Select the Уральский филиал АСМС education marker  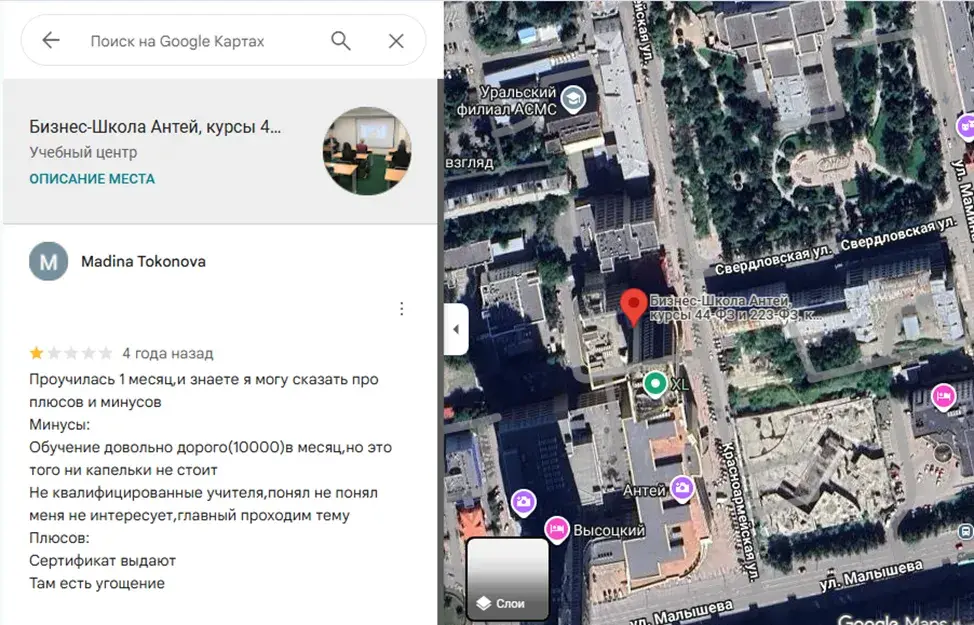point(573,99)
